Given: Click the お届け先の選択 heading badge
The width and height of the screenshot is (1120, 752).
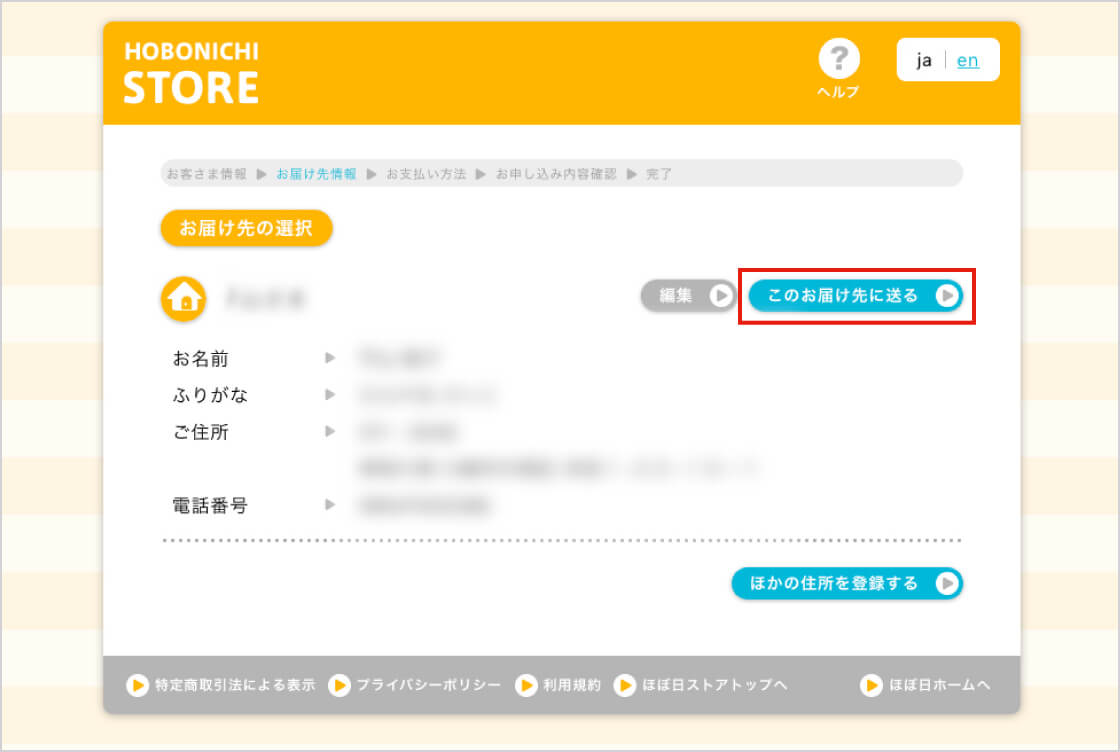Looking at the screenshot, I should coord(246,228).
